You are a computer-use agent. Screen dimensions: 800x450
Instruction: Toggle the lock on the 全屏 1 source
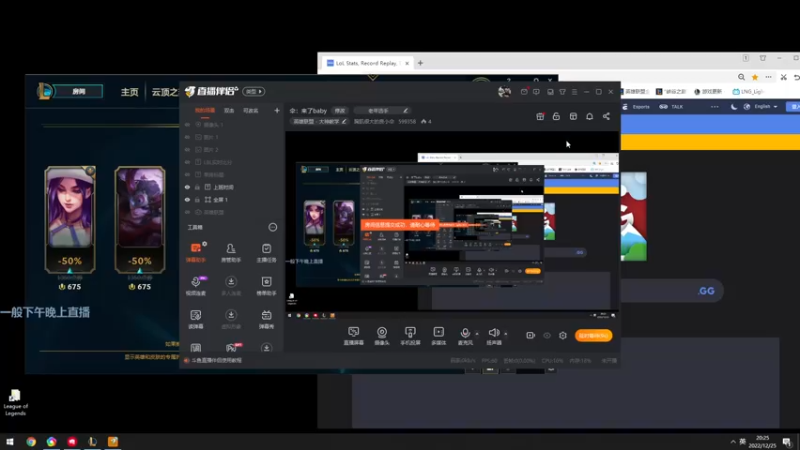click(197, 199)
